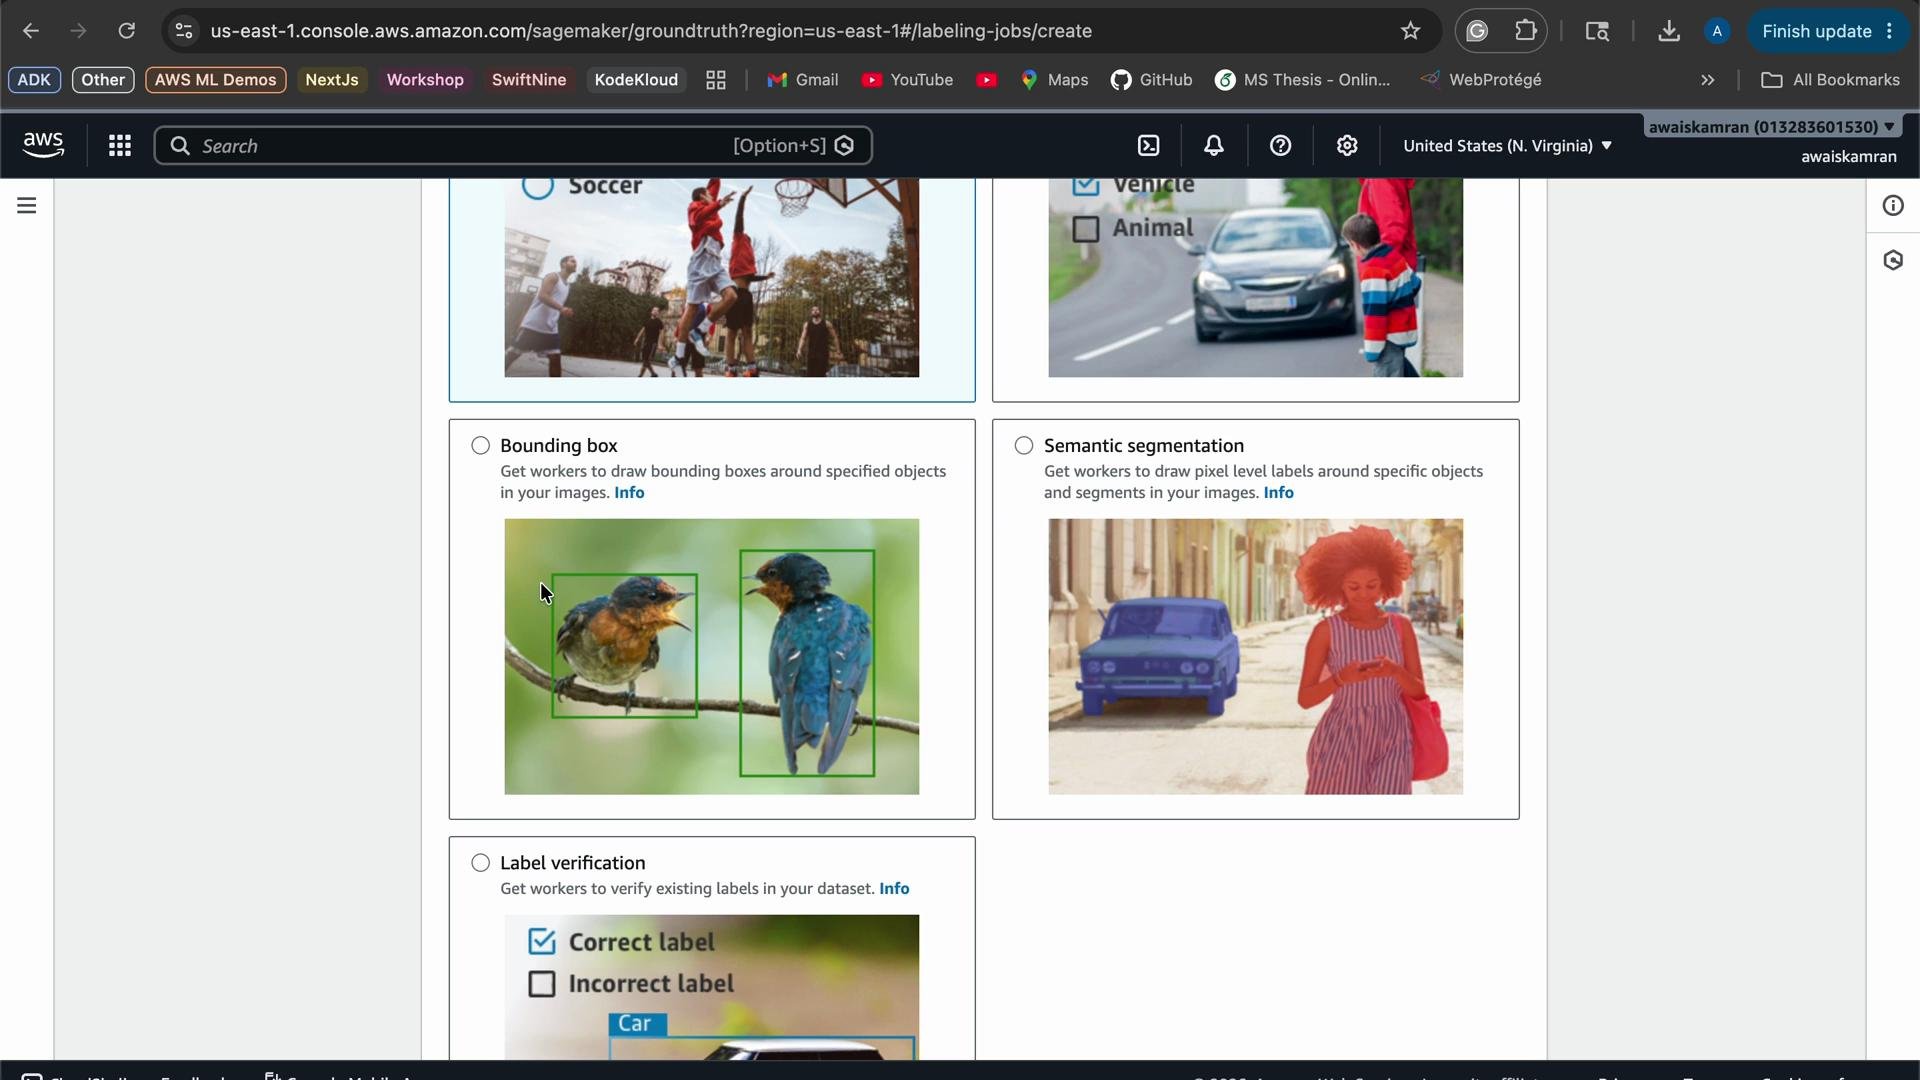Open the Downloads icon in toolbar
This screenshot has width=1920, height=1080.
pos(1668,31)
